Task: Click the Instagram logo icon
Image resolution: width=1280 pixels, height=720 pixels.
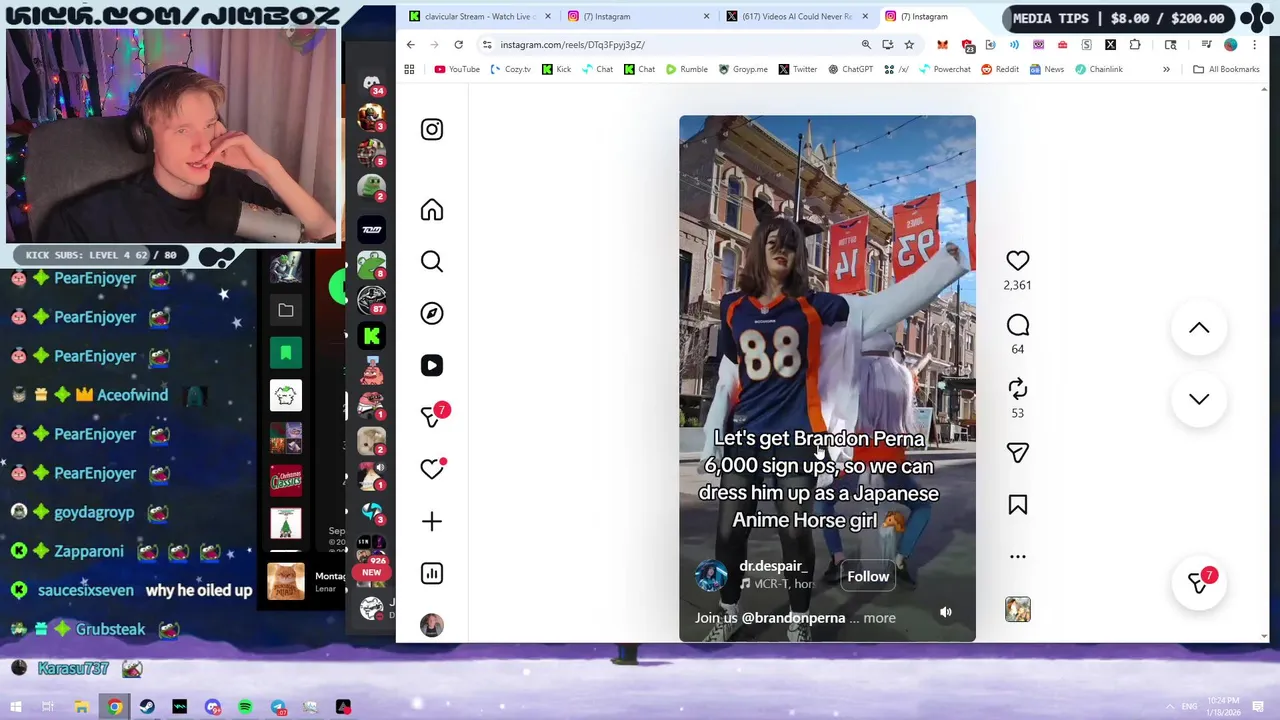Action: click(432, 130)
